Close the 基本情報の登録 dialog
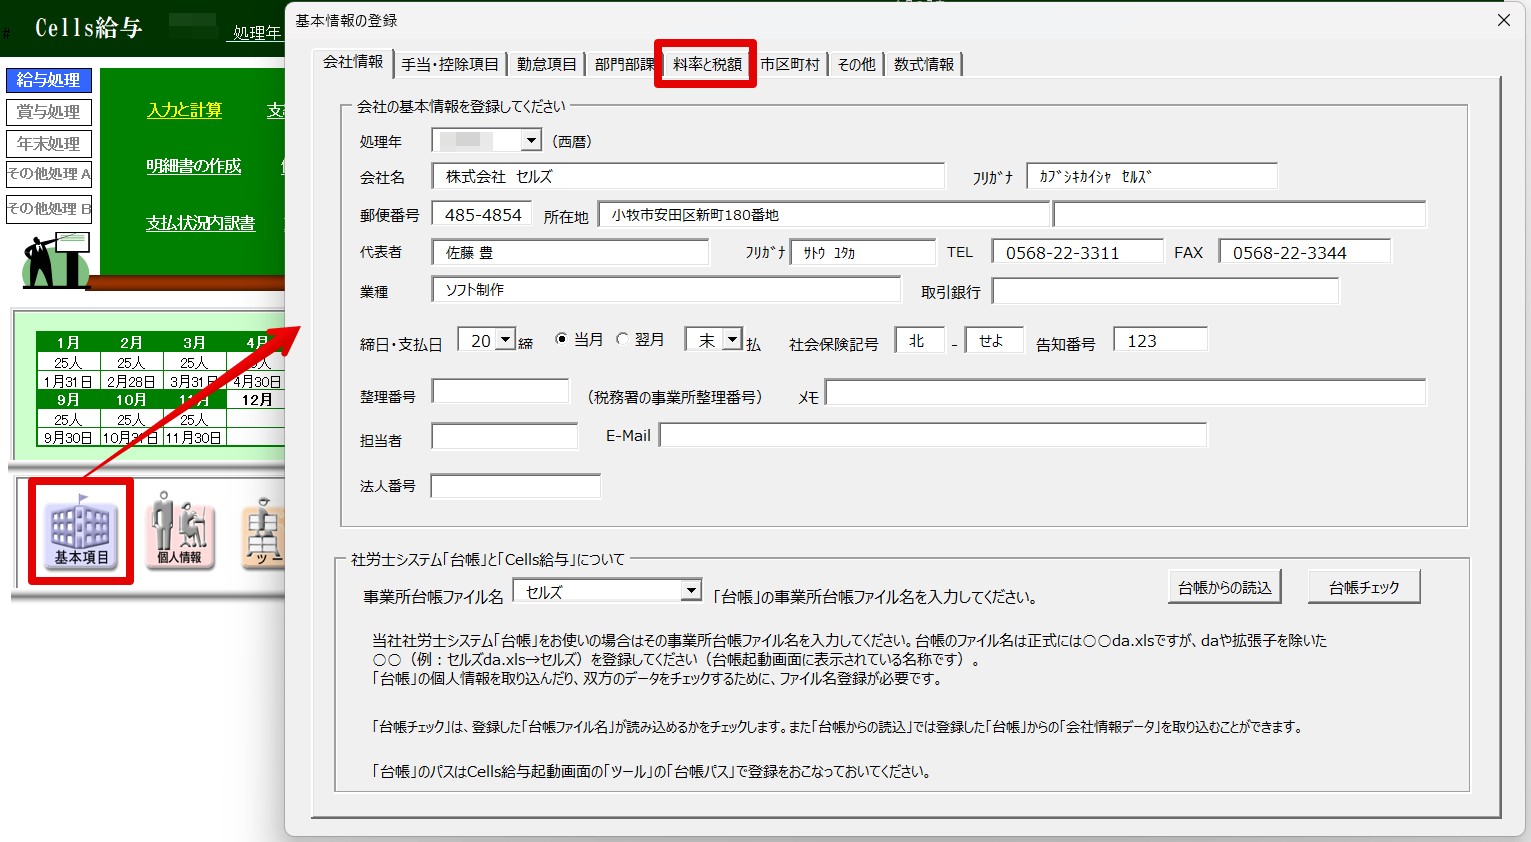The width and height of the screenshot is (1531, 842). [x=1503, y=20]
